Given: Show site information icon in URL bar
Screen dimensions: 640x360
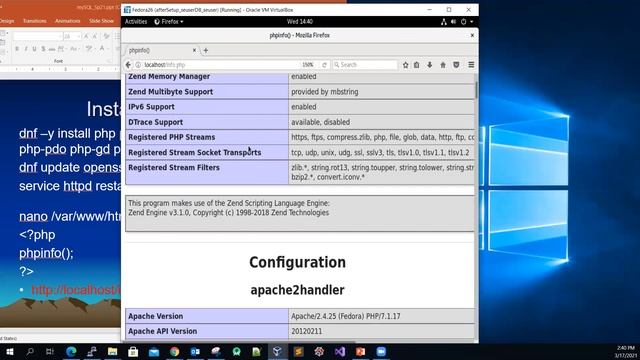Looking at the screenshot, I should tap(138, 65).
